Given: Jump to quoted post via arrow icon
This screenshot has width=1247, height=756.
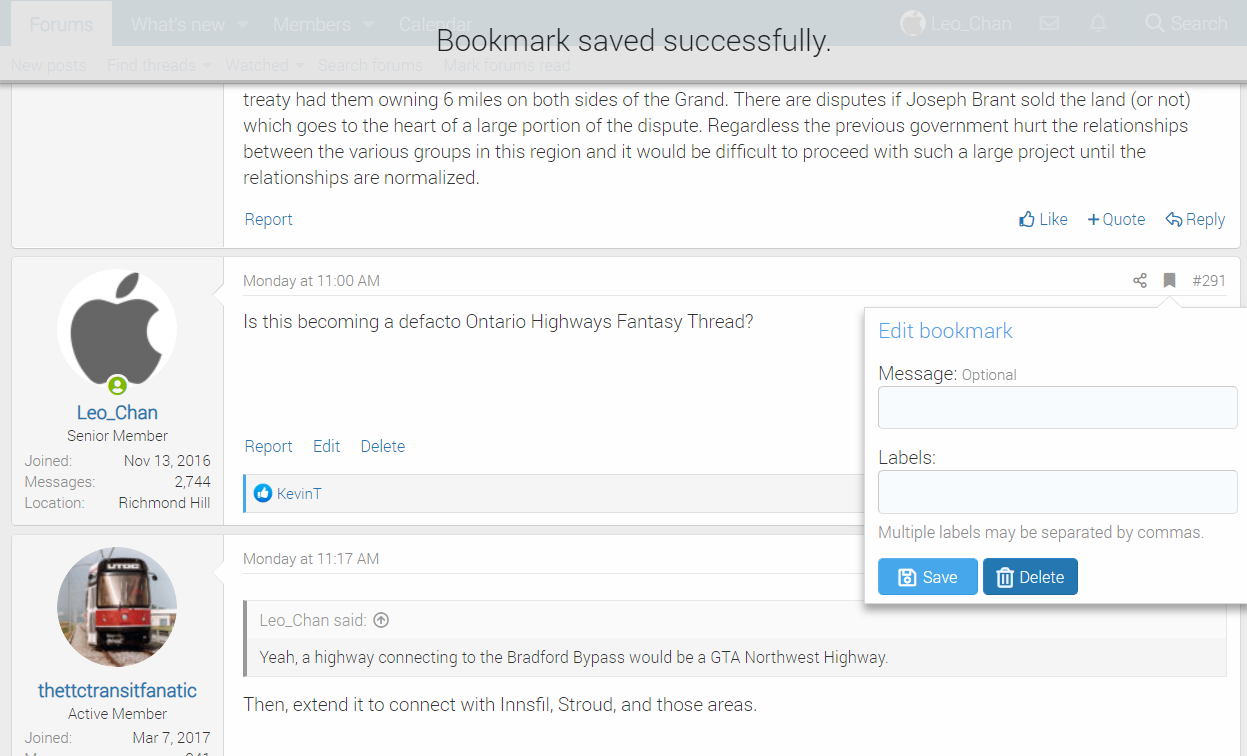Looking at the screenshot, I should coord(381,620).
